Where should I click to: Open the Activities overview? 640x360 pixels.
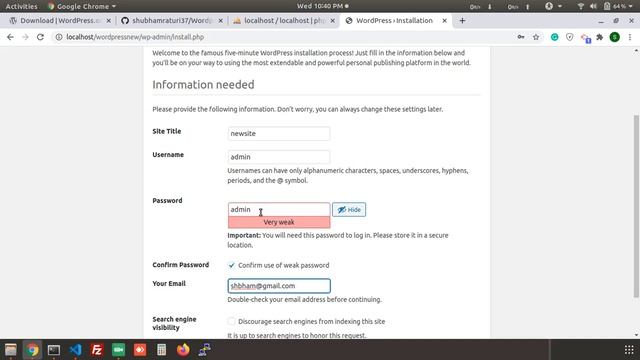click(x=21, y=6)
